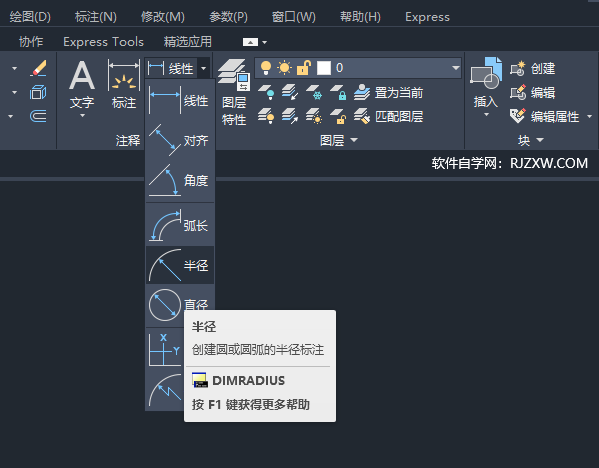Open the Window (窗口) menu
The image size is (599, 468).
pyautogui.click(x=293, y=17)
